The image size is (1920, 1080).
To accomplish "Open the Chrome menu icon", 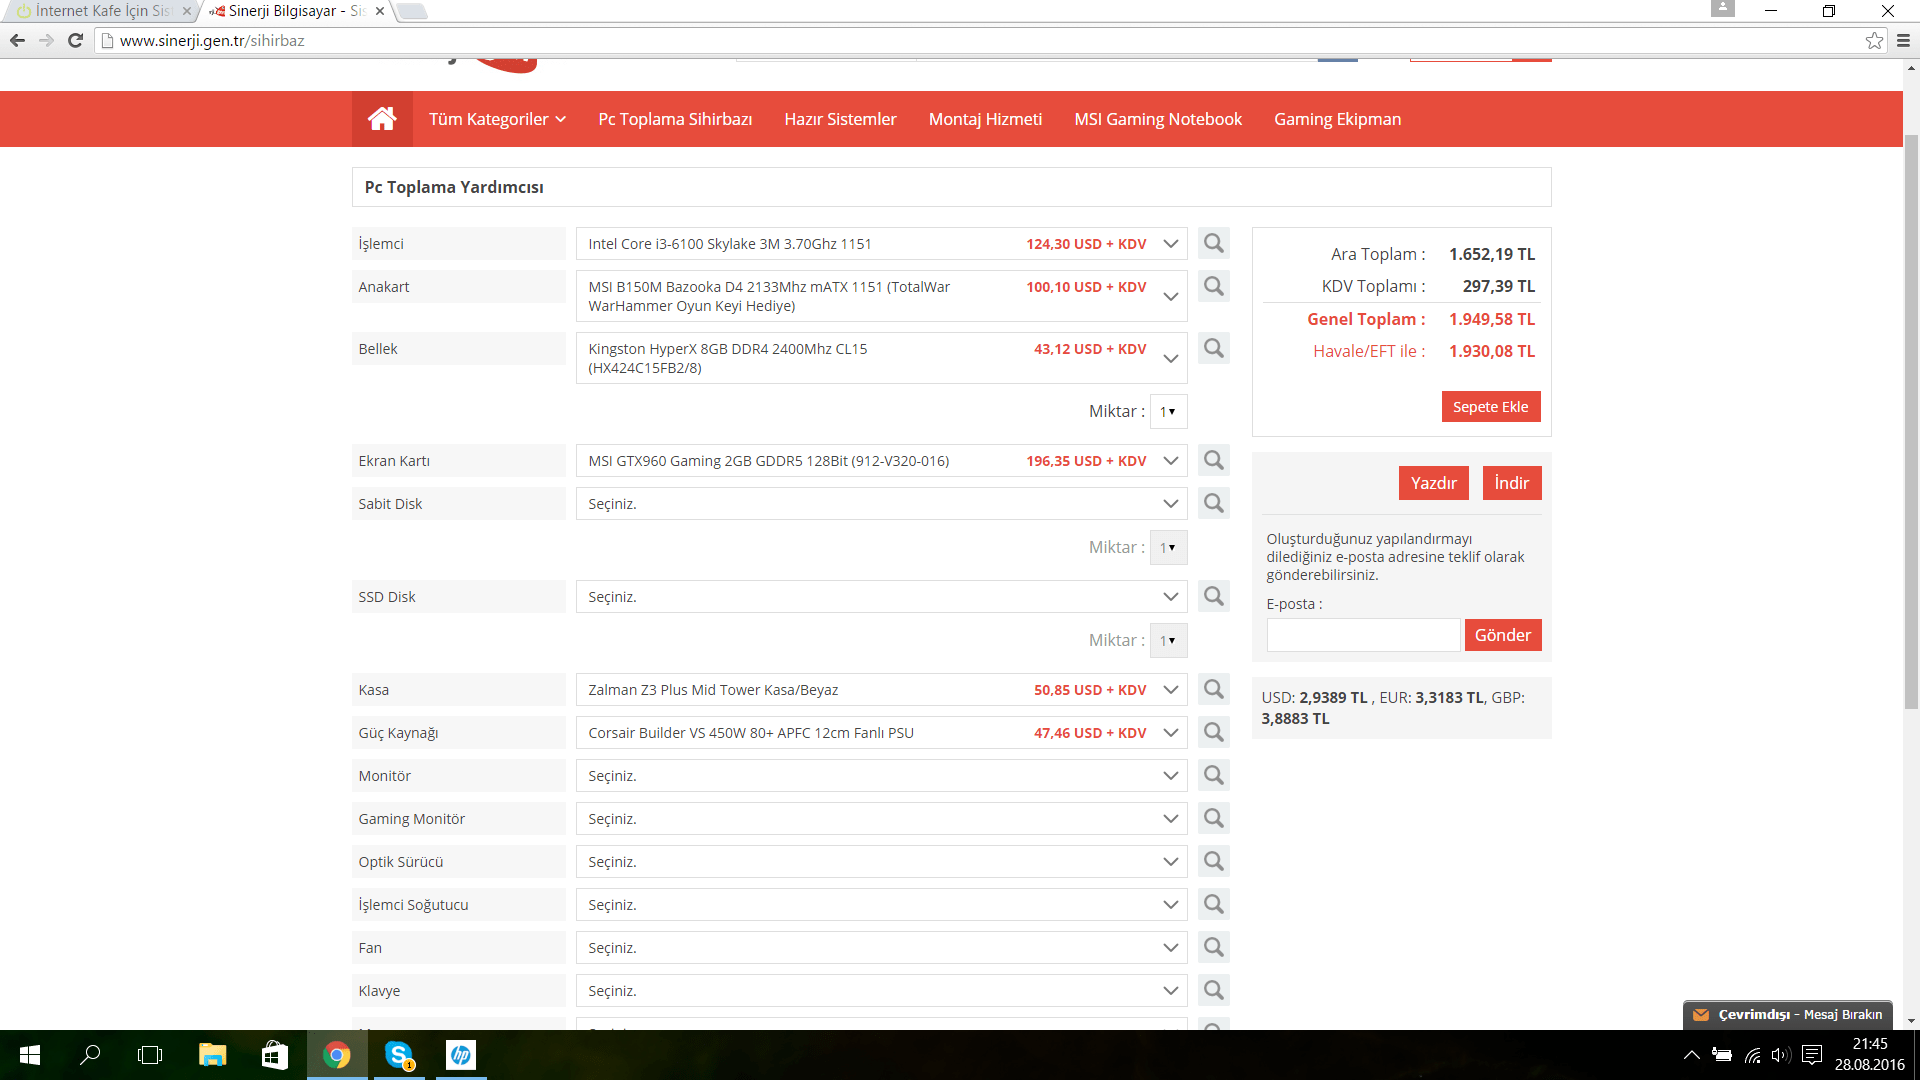I will coord(1903,41).
